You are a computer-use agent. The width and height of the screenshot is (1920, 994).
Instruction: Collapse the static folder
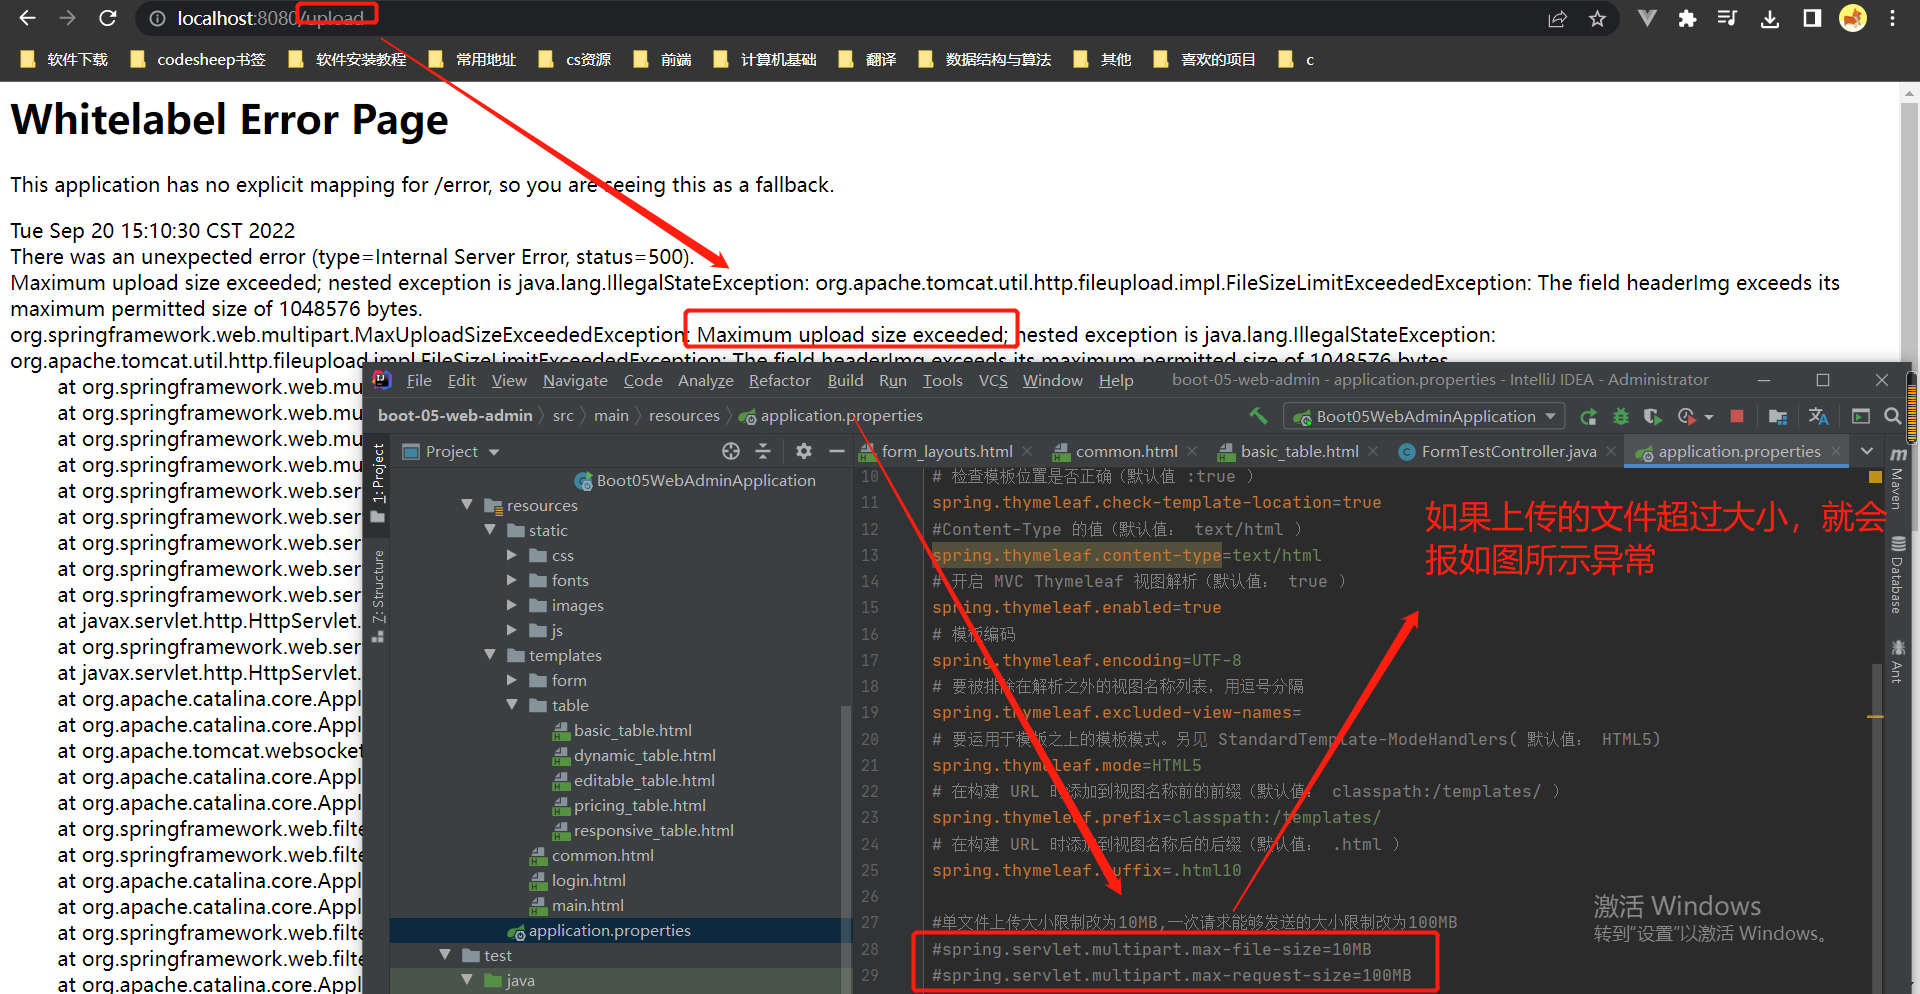click(x=489, y=530)
